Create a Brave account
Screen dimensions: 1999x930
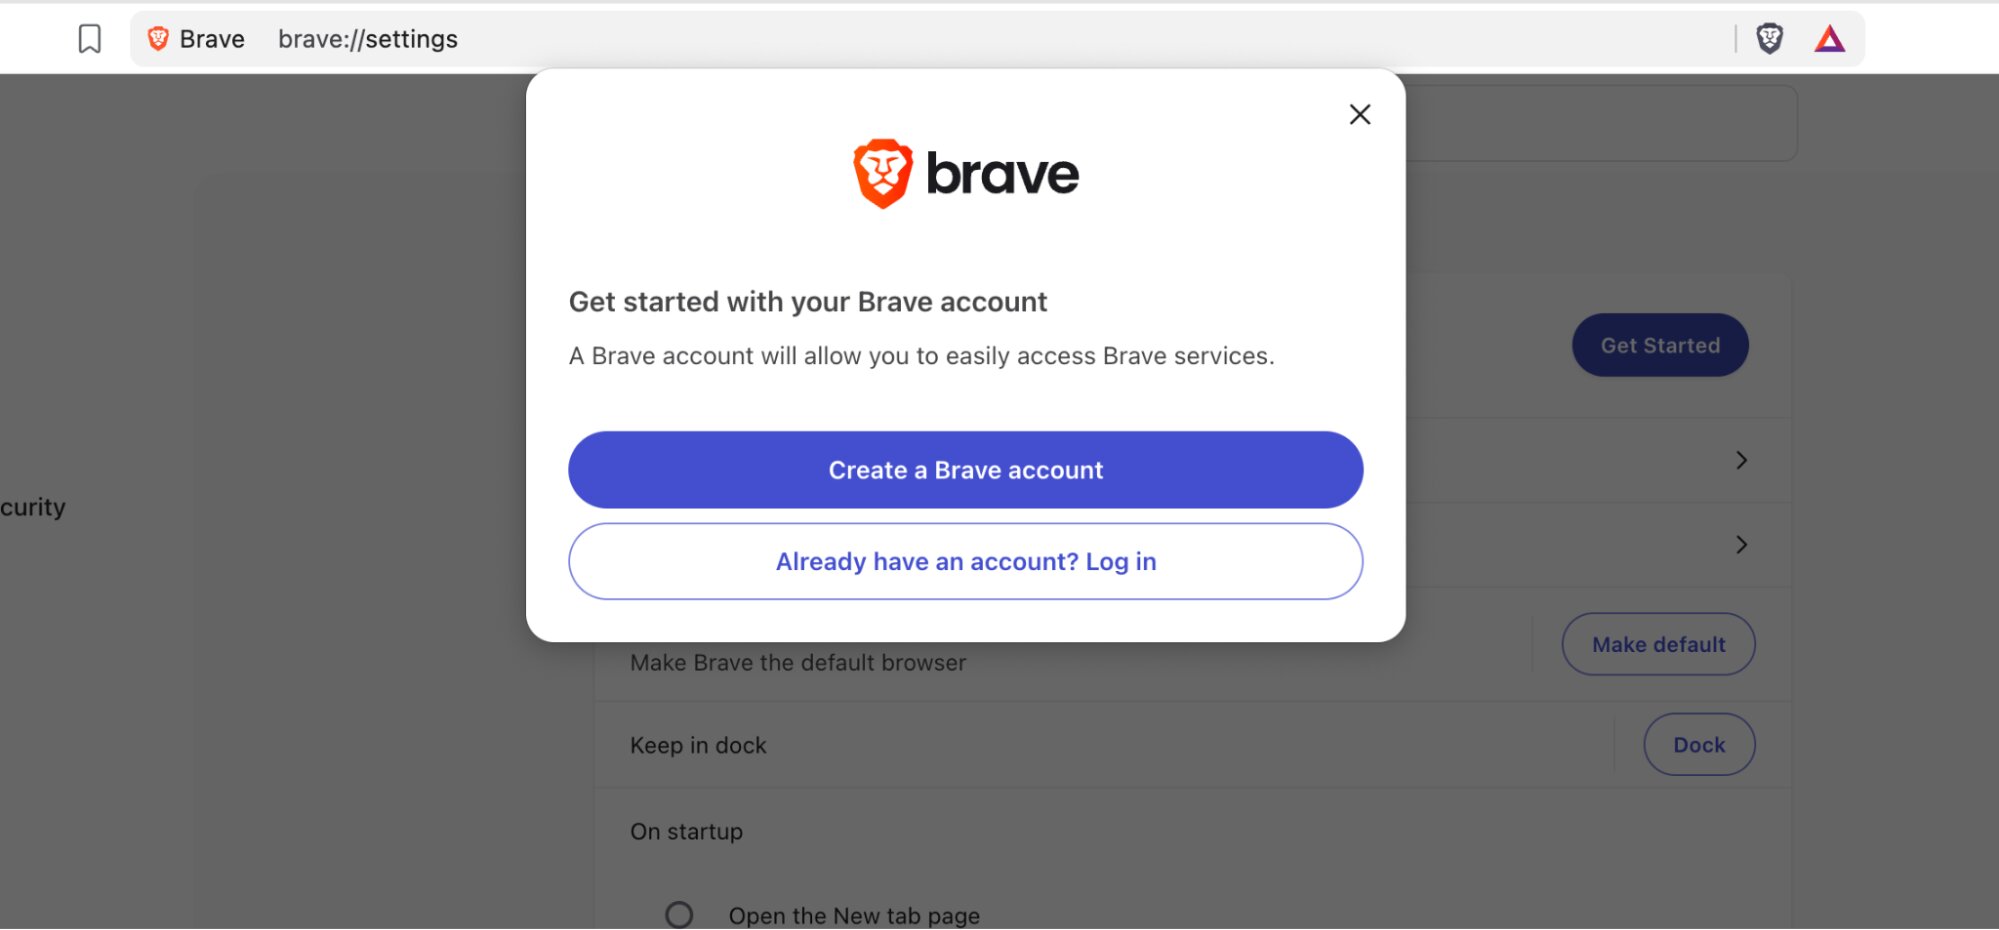point(965,470)
